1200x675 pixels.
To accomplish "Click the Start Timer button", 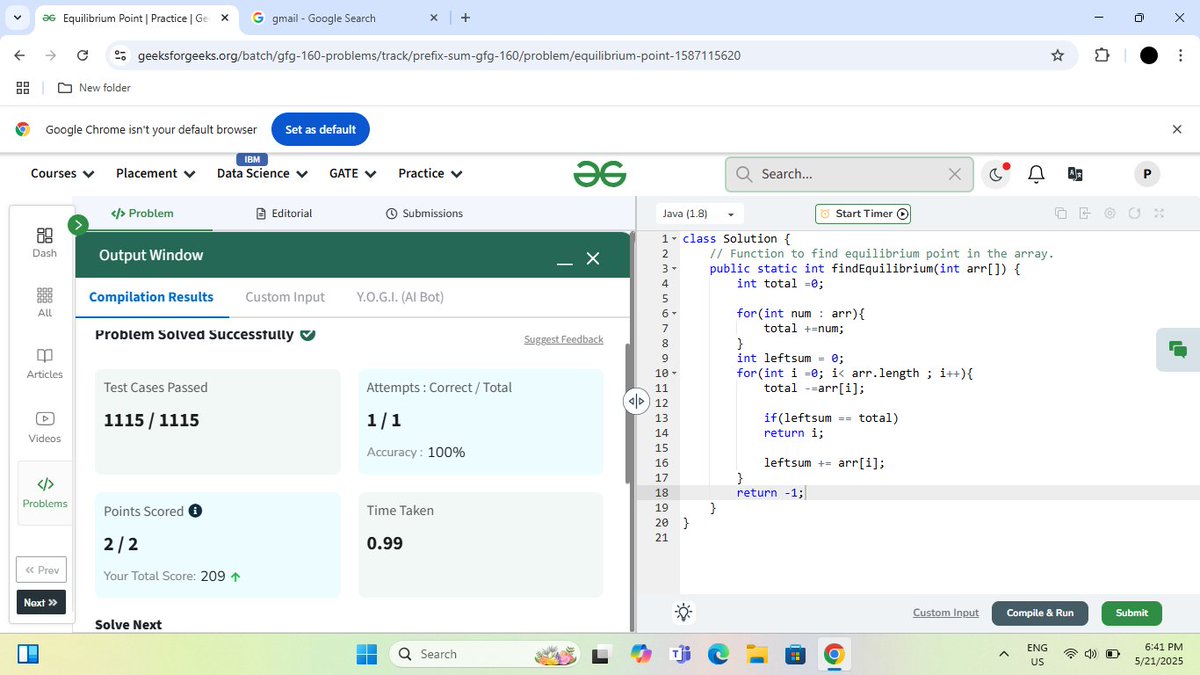I will 863,213.
